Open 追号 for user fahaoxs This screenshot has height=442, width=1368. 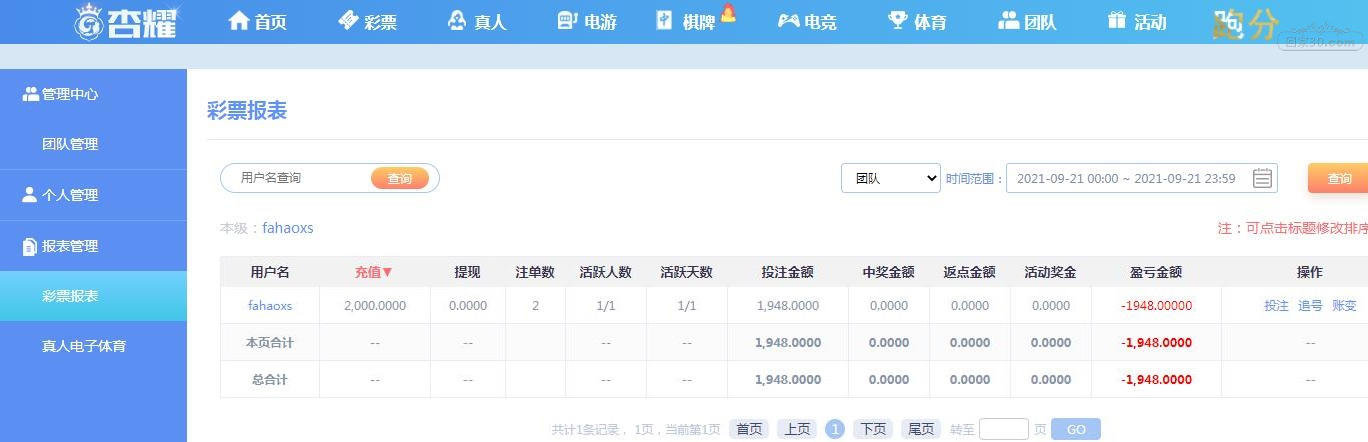tap(1310, 306)
